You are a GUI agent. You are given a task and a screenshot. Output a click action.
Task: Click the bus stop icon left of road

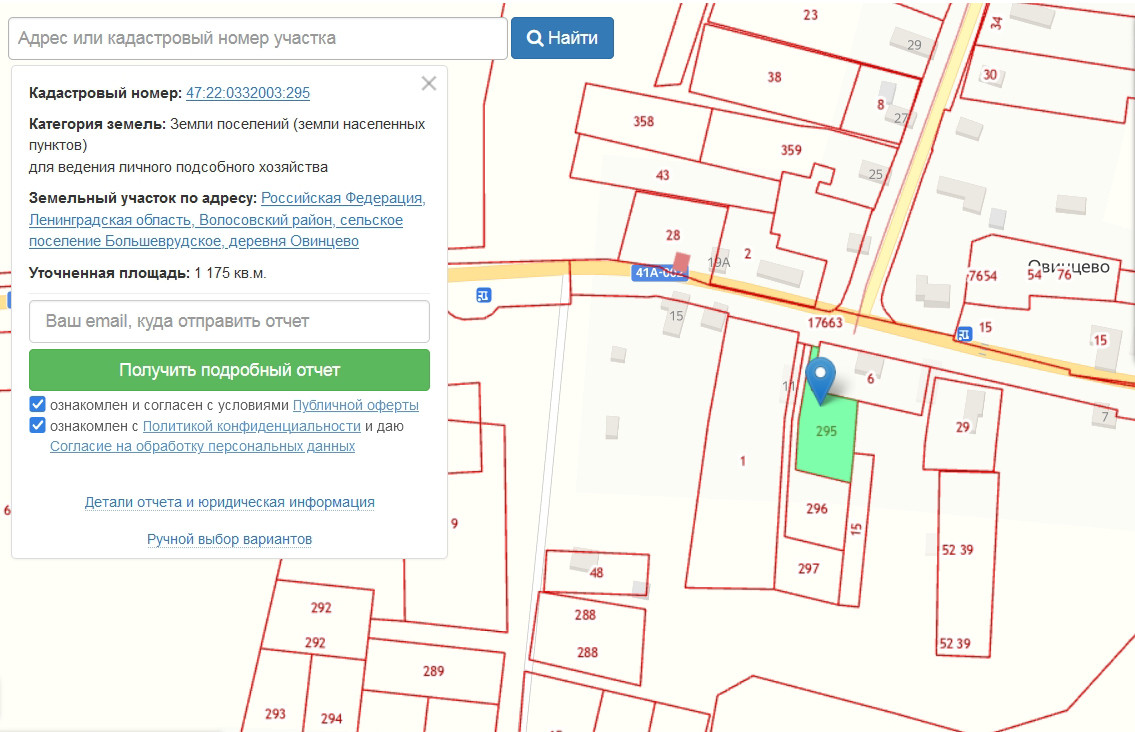(x=483, y=295)
